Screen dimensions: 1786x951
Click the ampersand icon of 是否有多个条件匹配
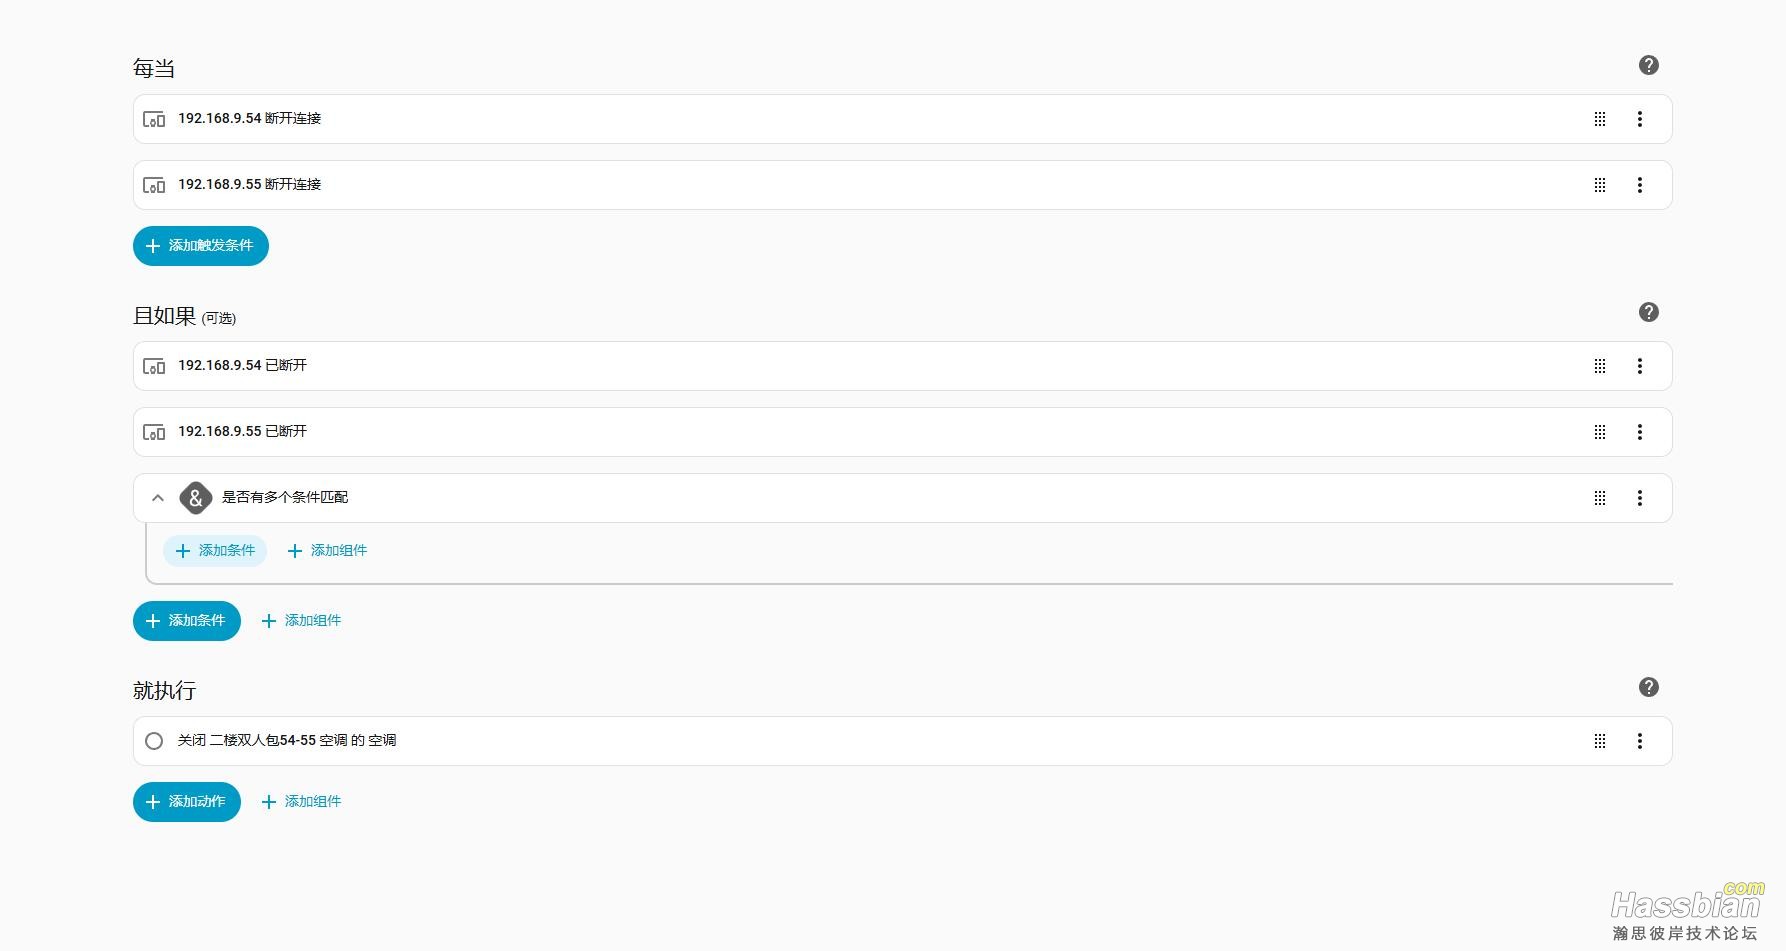pos(196,498)
